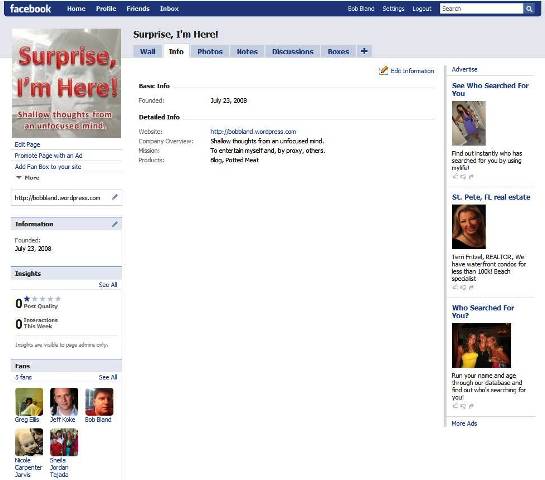Click Edit Page link
This screenshot has width=545, height=480.
click(27, 144)
